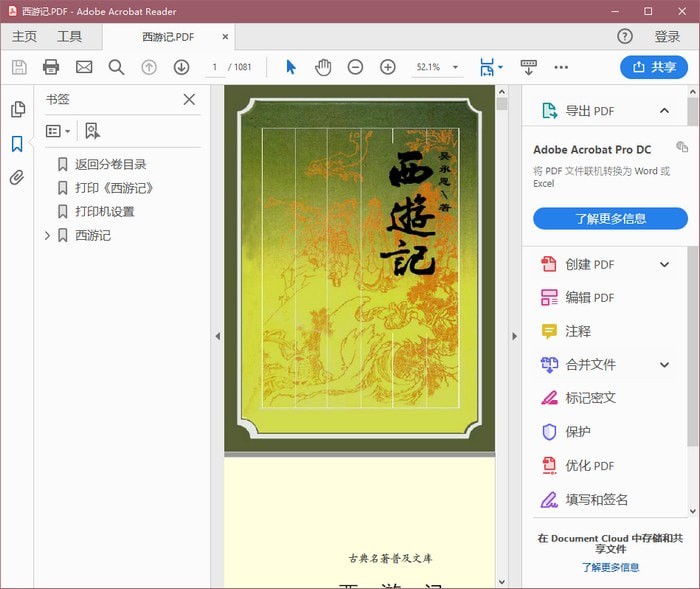Image resolution: width=700 pixels, height=589 pixels.
Task: Open the 填写和签名 tool
Action: 584,499
